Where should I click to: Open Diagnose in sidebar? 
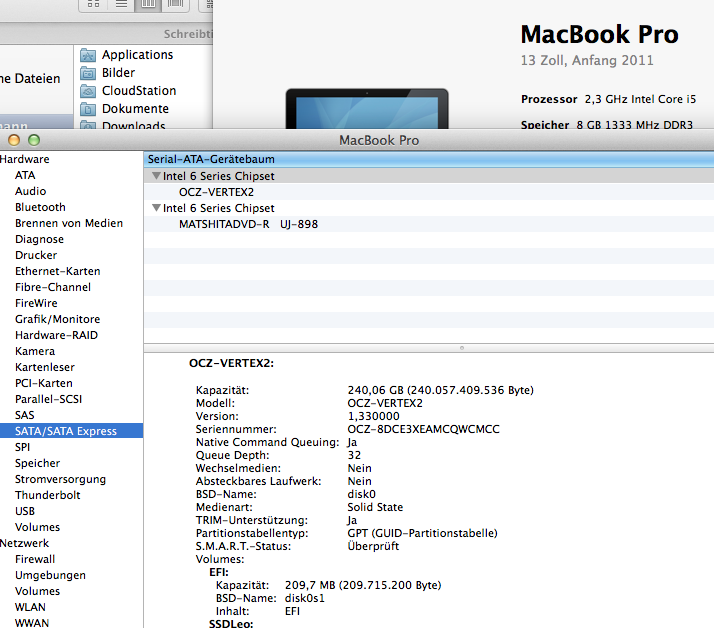point(39,239)
